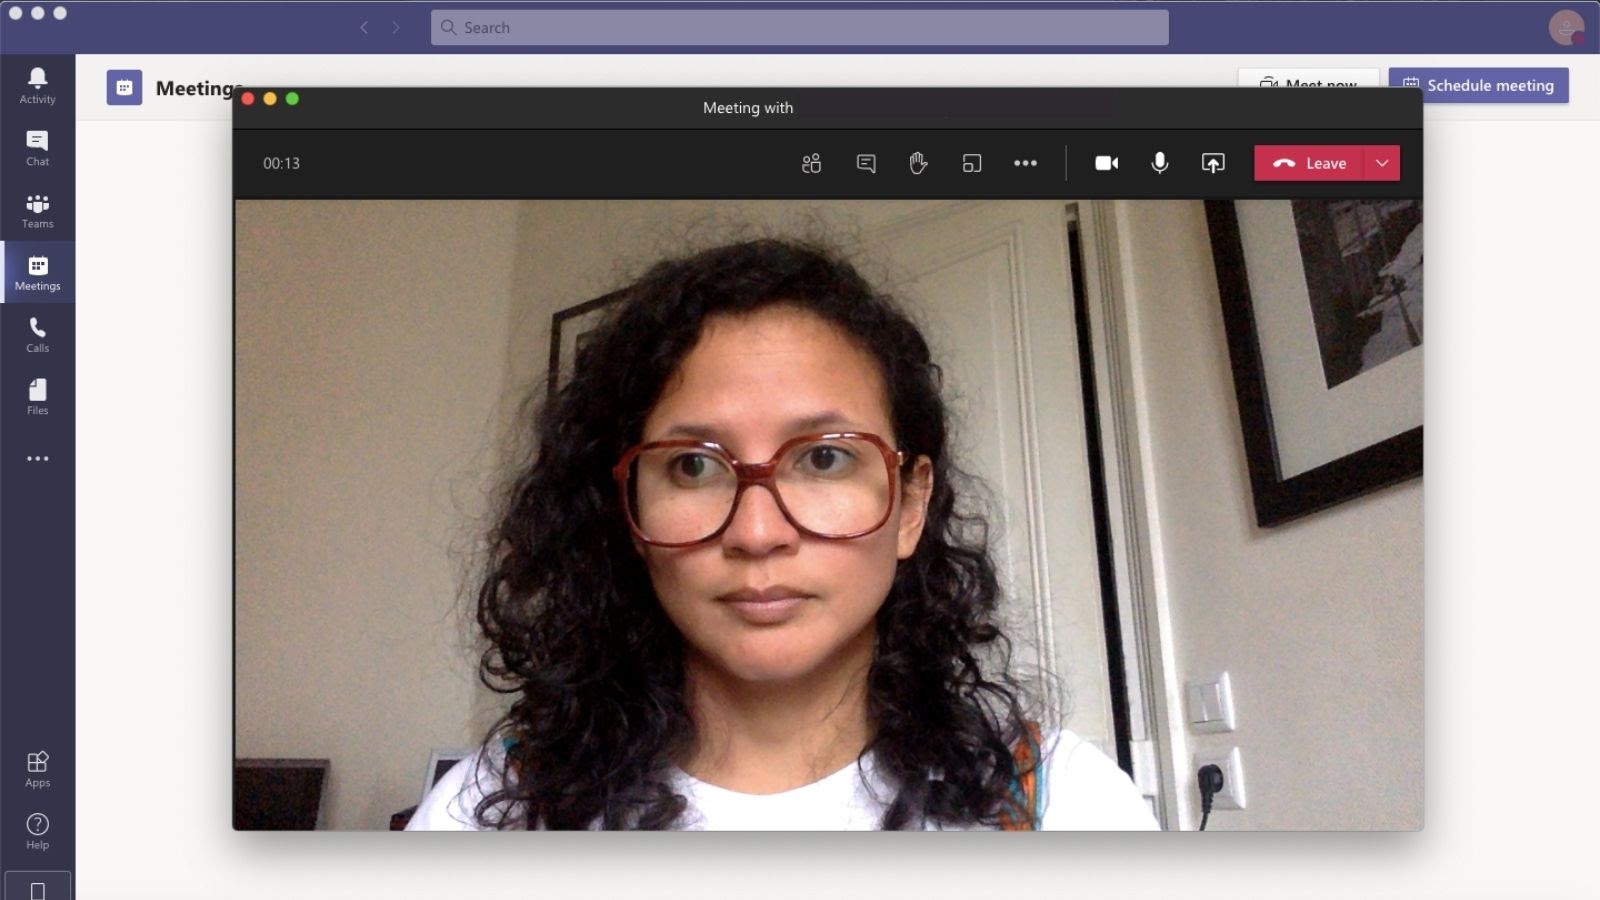Go back in navigation history
This screenshot has height=900, width=1600.
(x=364, y=27)
